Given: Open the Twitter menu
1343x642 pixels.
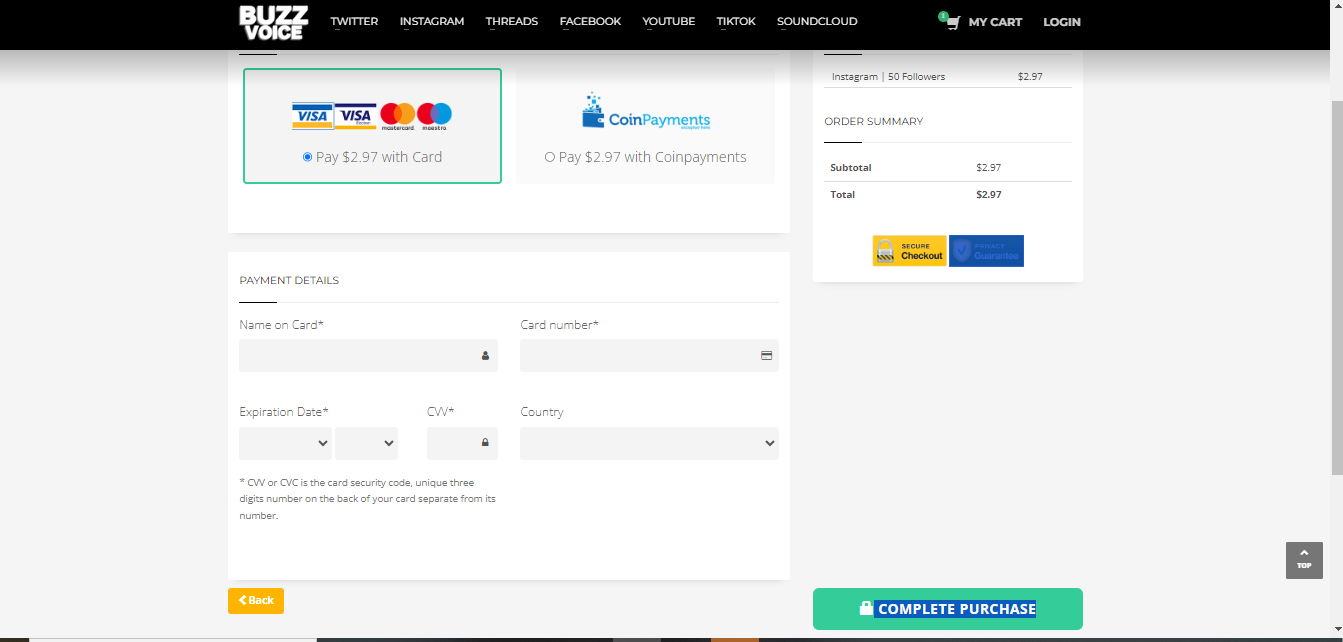Looking at the screenshot, I should pos(355,22).
